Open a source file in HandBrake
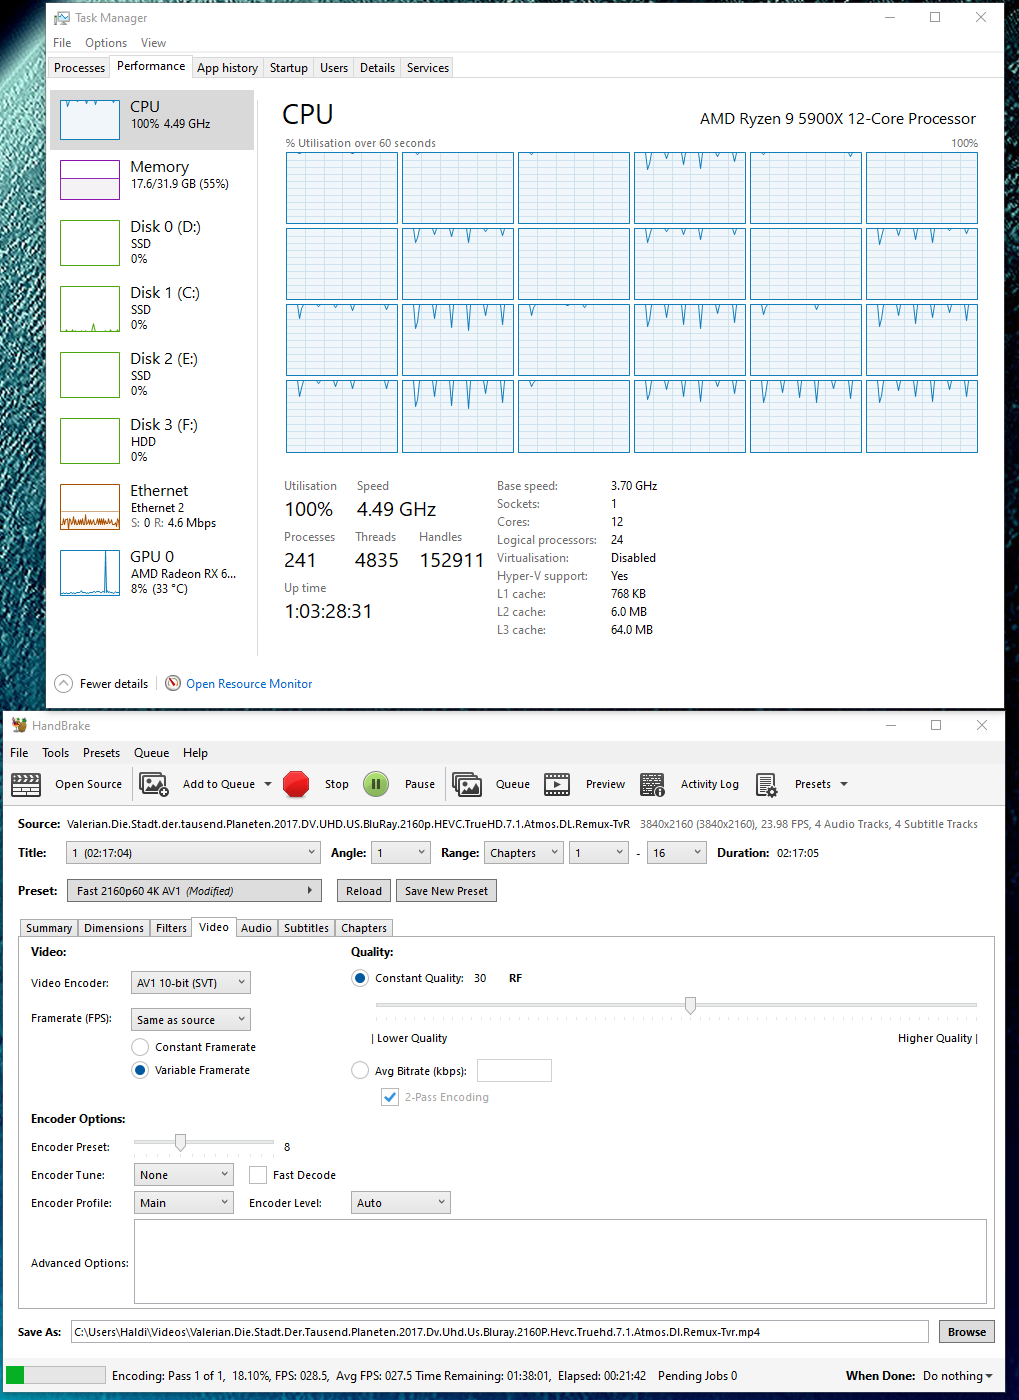The height and width of the screenshot is (1400, 1019). [x=88, y=784]
